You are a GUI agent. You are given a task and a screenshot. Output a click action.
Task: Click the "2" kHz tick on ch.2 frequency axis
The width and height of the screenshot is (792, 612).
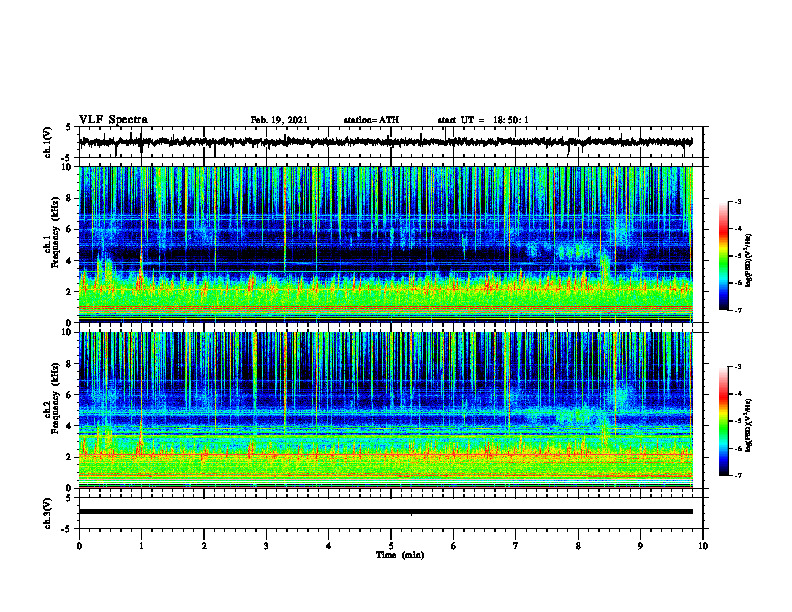point(70,457)
